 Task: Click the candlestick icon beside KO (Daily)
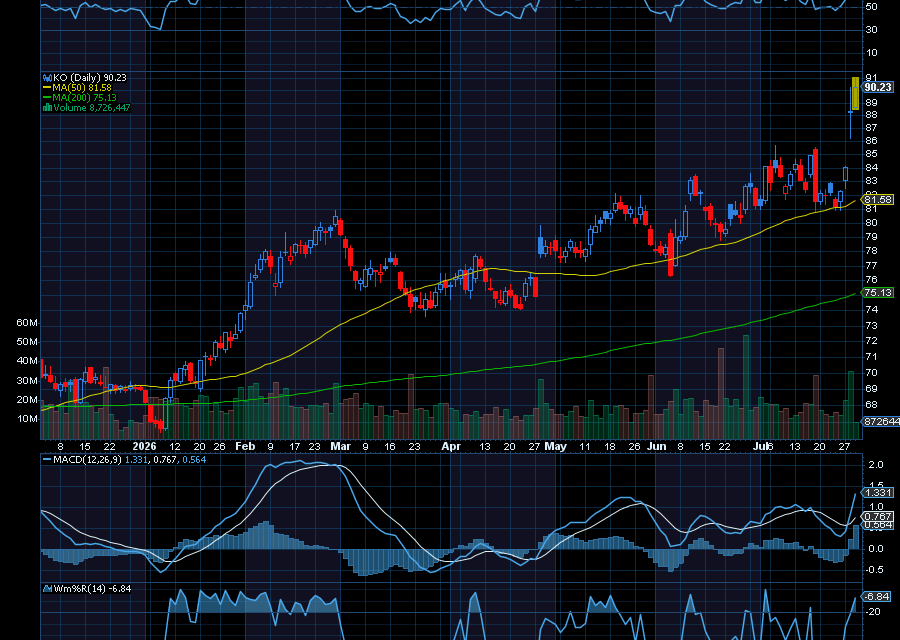click(48, 77)
